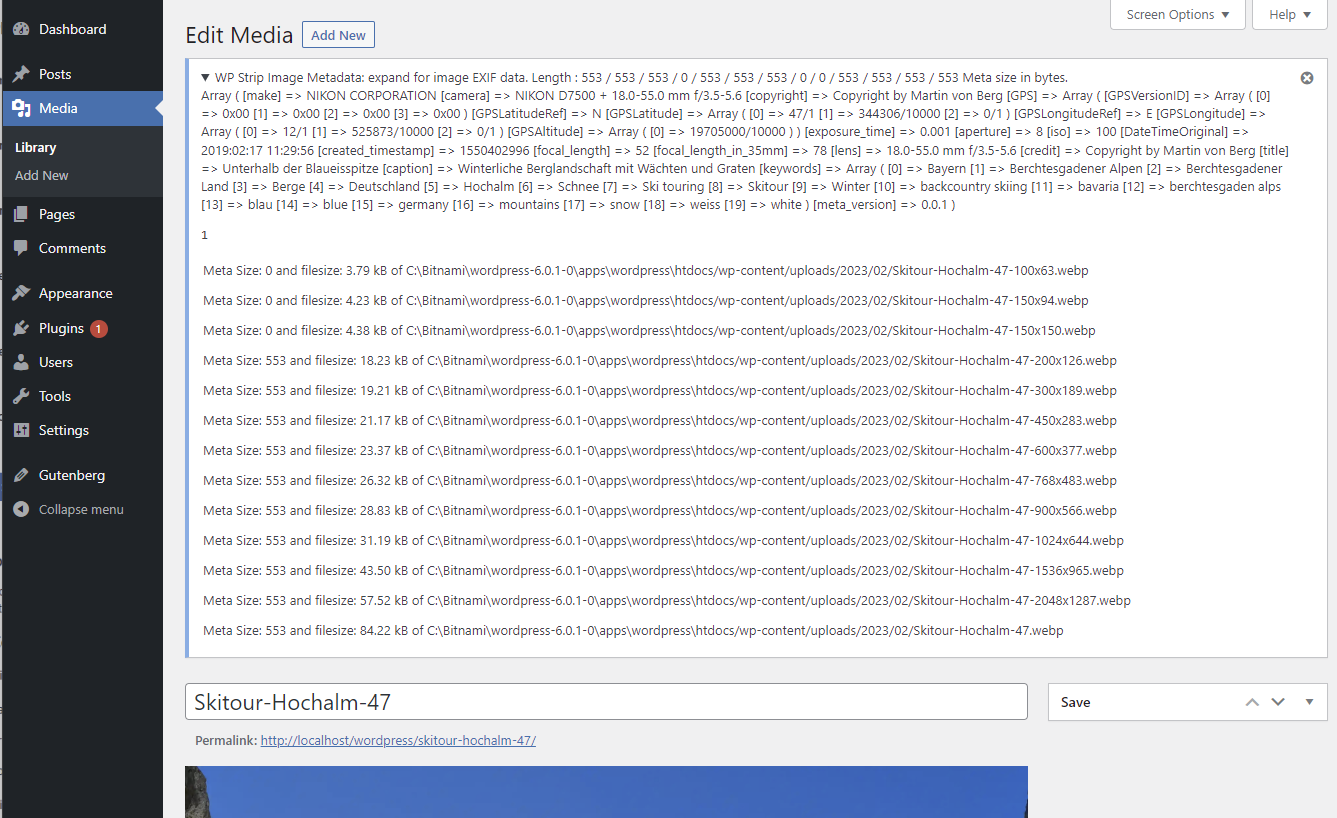Click the Collapse menu arrow icon
Screen dimensions: 1337x818
click(21, 509)
